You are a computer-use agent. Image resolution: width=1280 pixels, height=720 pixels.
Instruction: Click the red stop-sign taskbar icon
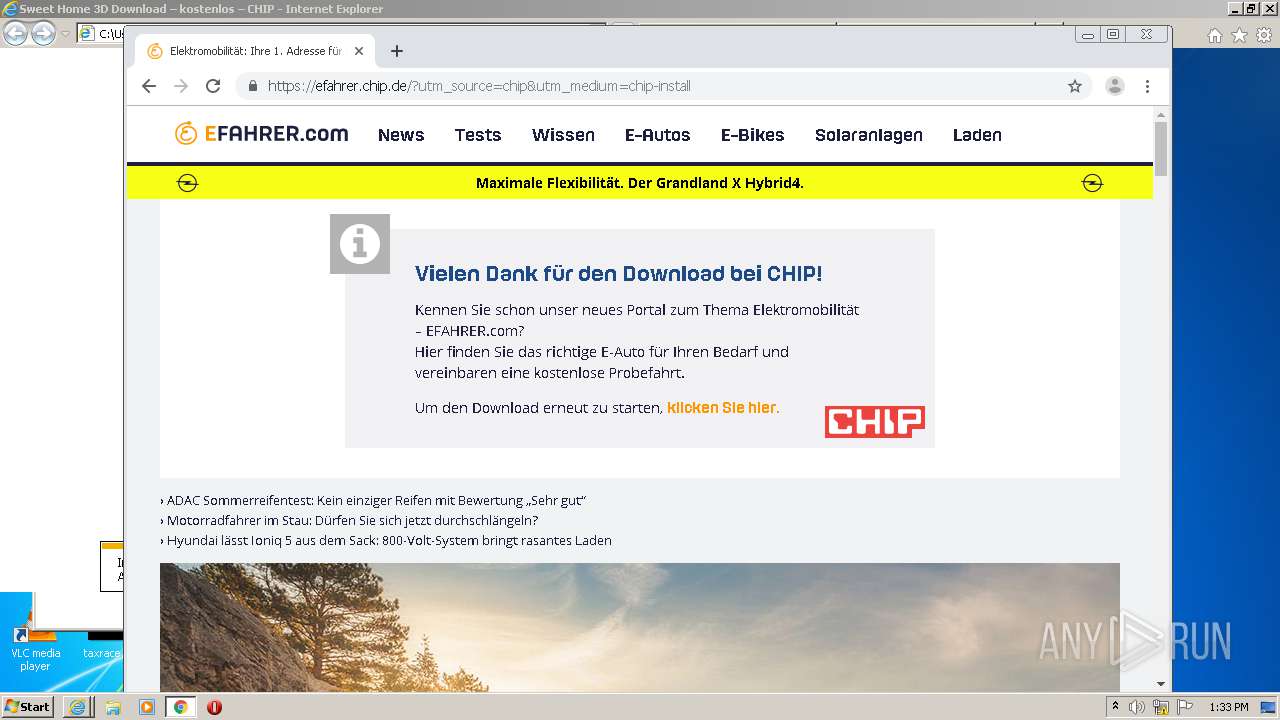click(x=214, y=707)
